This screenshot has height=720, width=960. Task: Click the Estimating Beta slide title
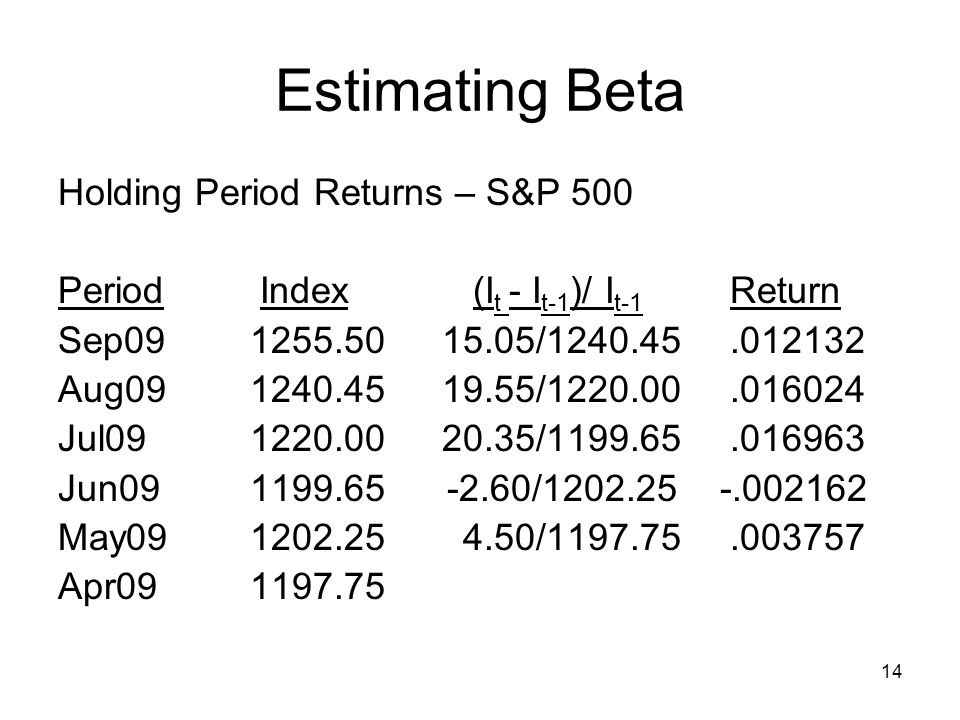tap(479, 92)
